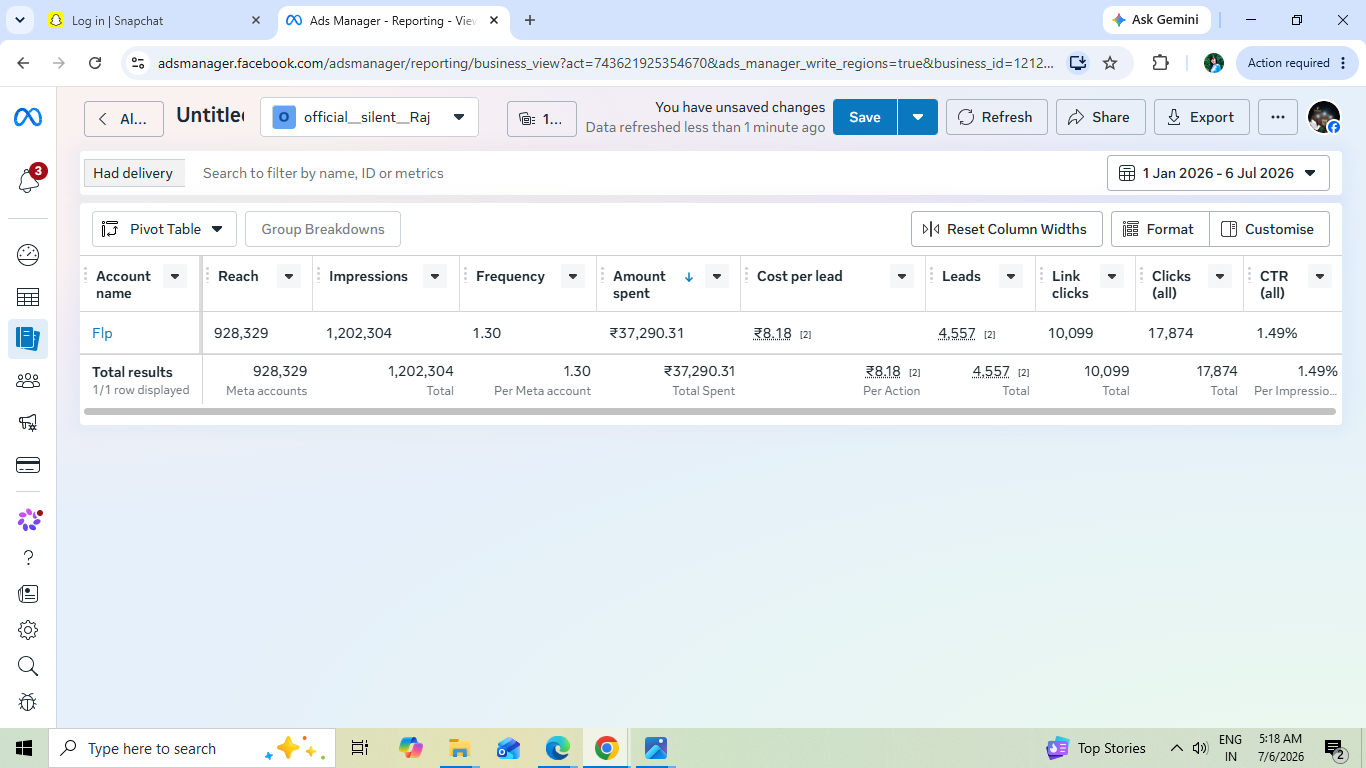Click the Meta logo in sidebar
The image size is (1366, 768).
click(x=28, y=118)
